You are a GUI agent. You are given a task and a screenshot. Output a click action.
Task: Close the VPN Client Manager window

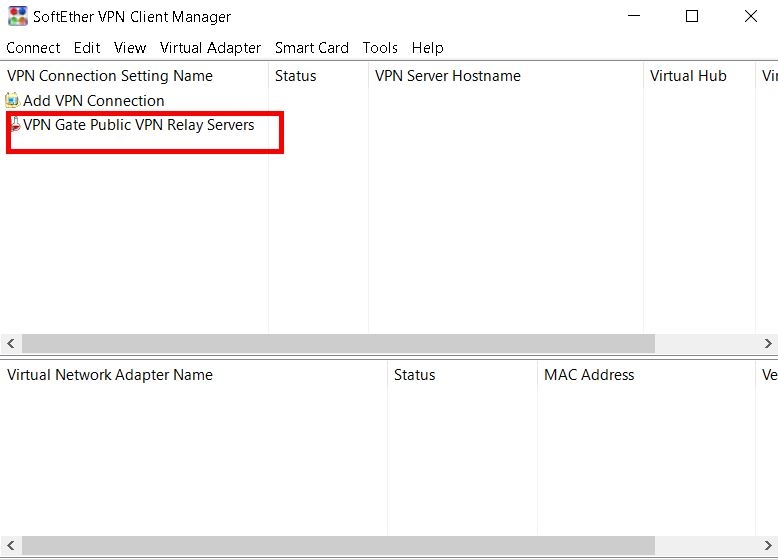[751, 16]
